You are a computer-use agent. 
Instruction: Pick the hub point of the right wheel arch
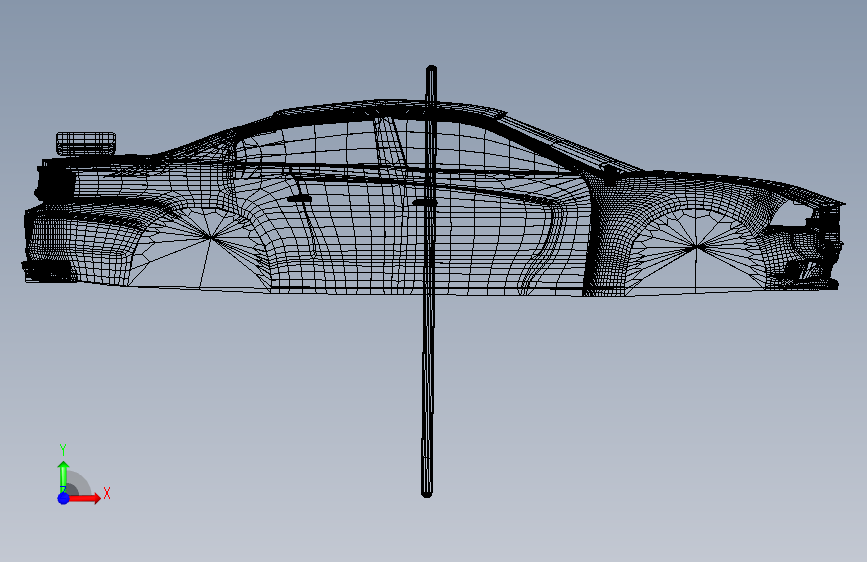coord(696,248)
